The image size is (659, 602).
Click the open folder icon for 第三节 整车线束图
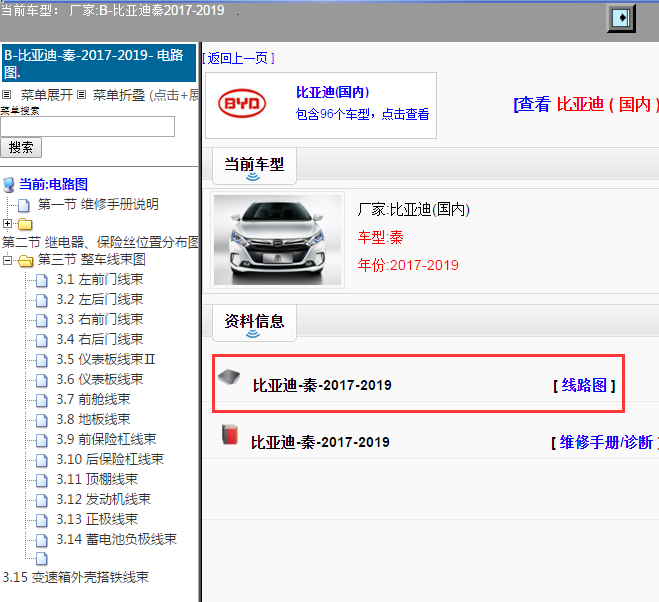coord(26,261)
